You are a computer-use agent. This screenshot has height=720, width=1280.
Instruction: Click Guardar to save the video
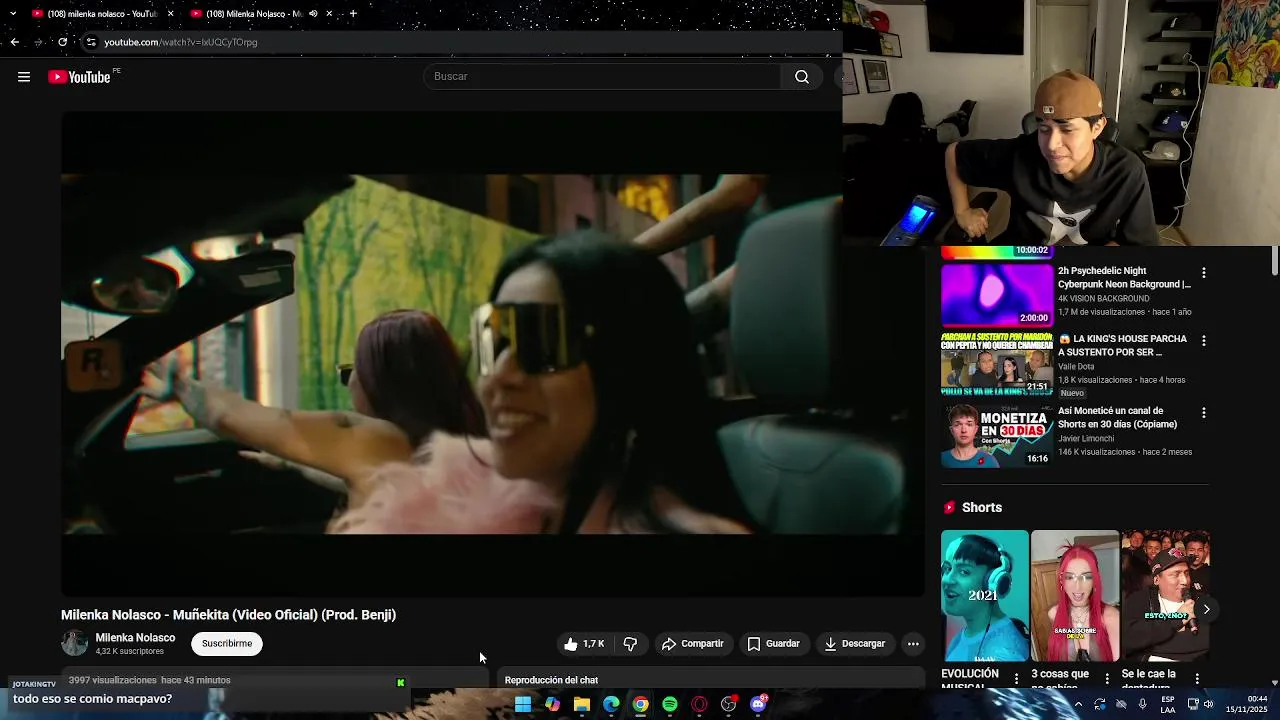(x=773, y=644)
